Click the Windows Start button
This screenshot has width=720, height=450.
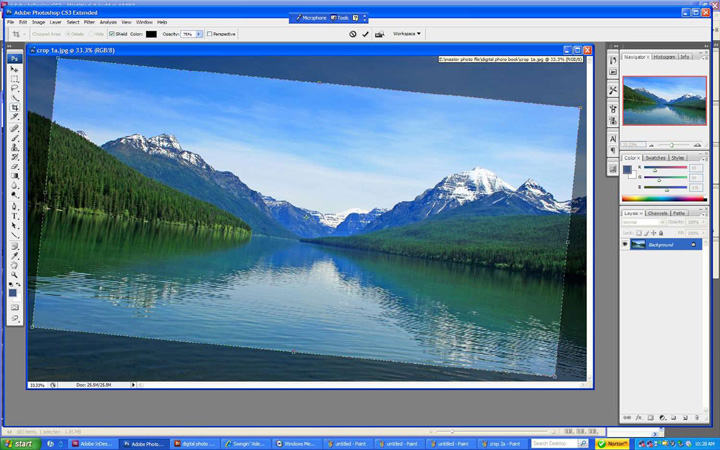pyautogui.click(x=18, y=443)
